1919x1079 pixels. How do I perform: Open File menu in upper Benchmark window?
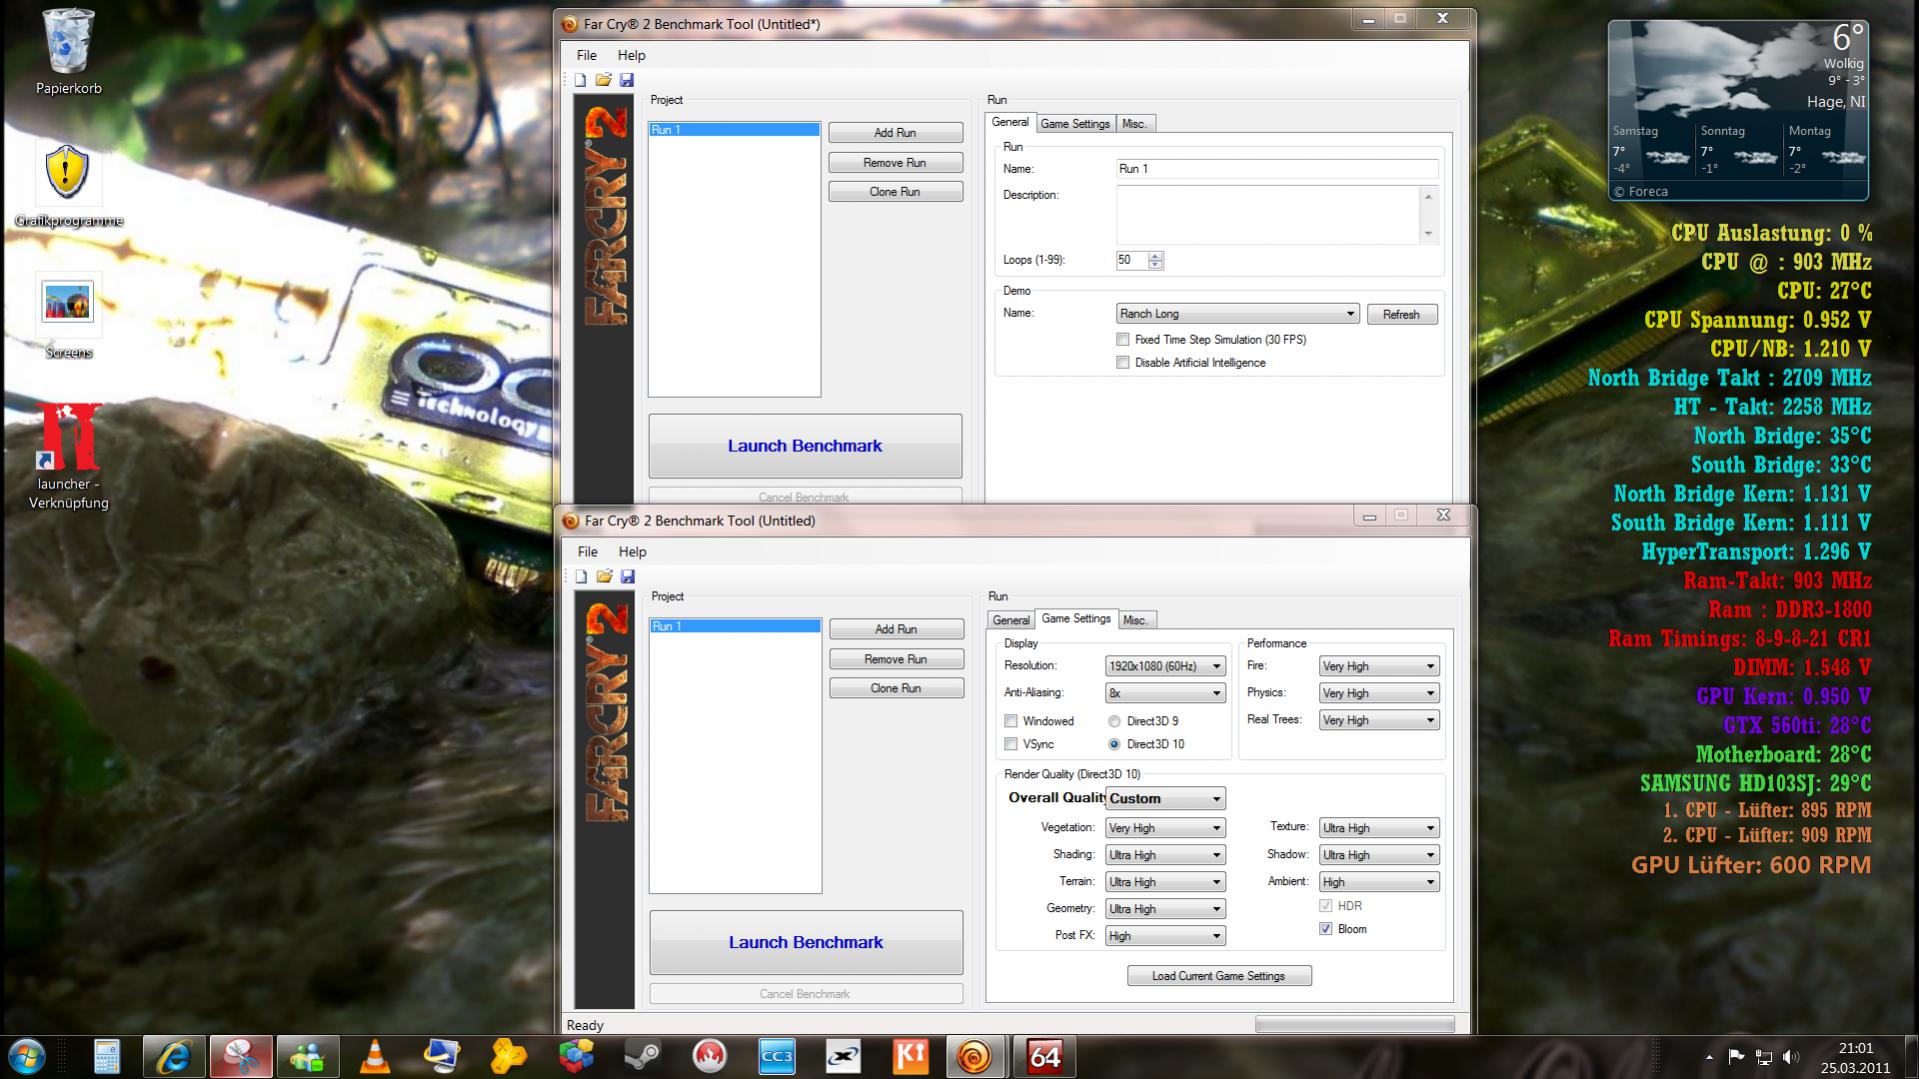click(586, 55)
